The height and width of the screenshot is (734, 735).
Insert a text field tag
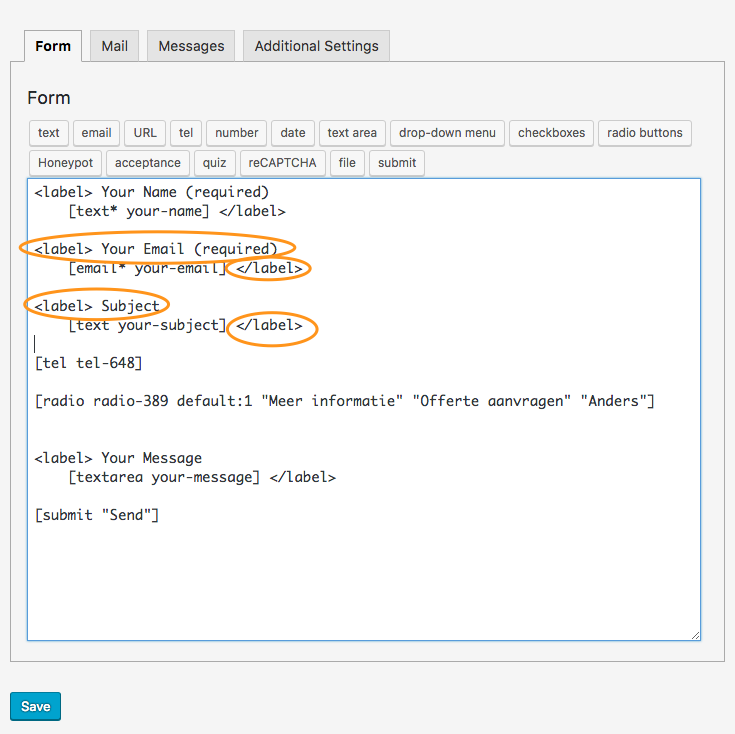[x=49, y=133]
